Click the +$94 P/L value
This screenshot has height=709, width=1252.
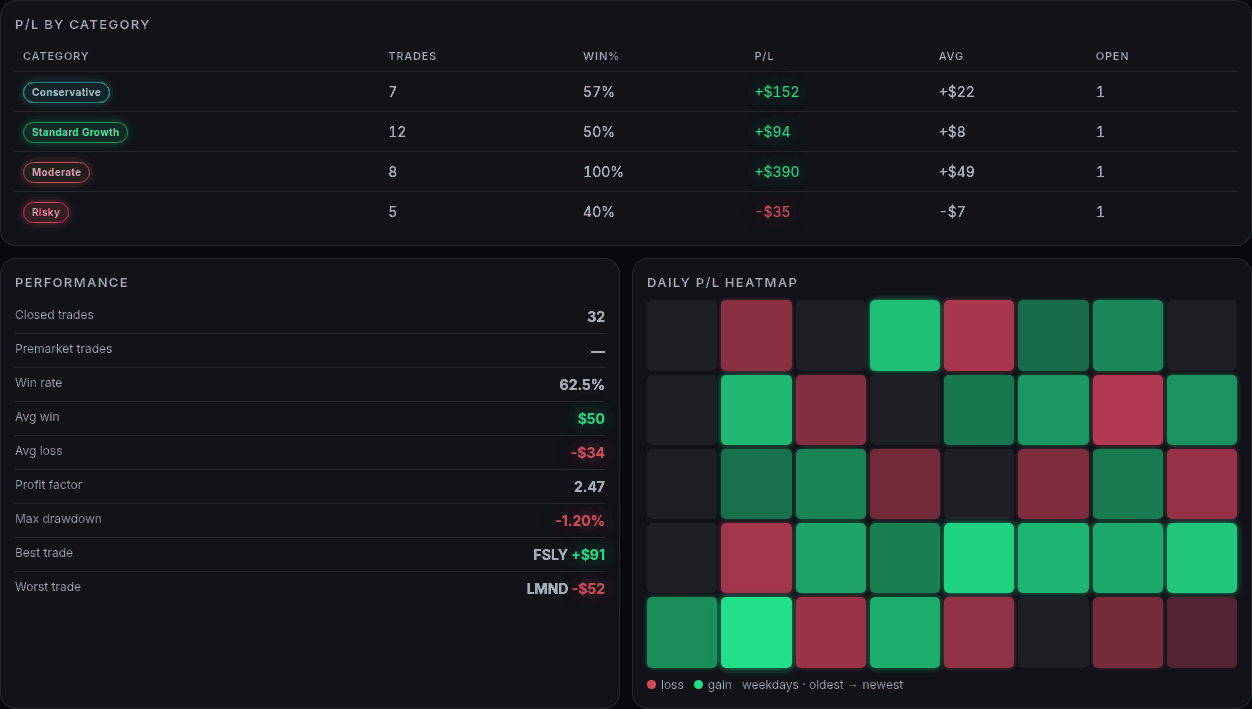coord(773,132)
